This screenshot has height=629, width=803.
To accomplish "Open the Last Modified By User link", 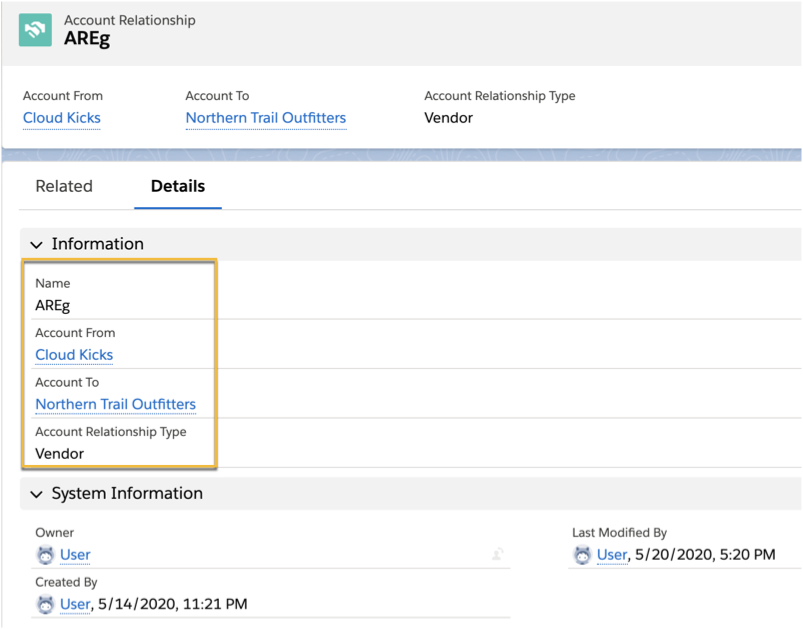I will (612, 555).
